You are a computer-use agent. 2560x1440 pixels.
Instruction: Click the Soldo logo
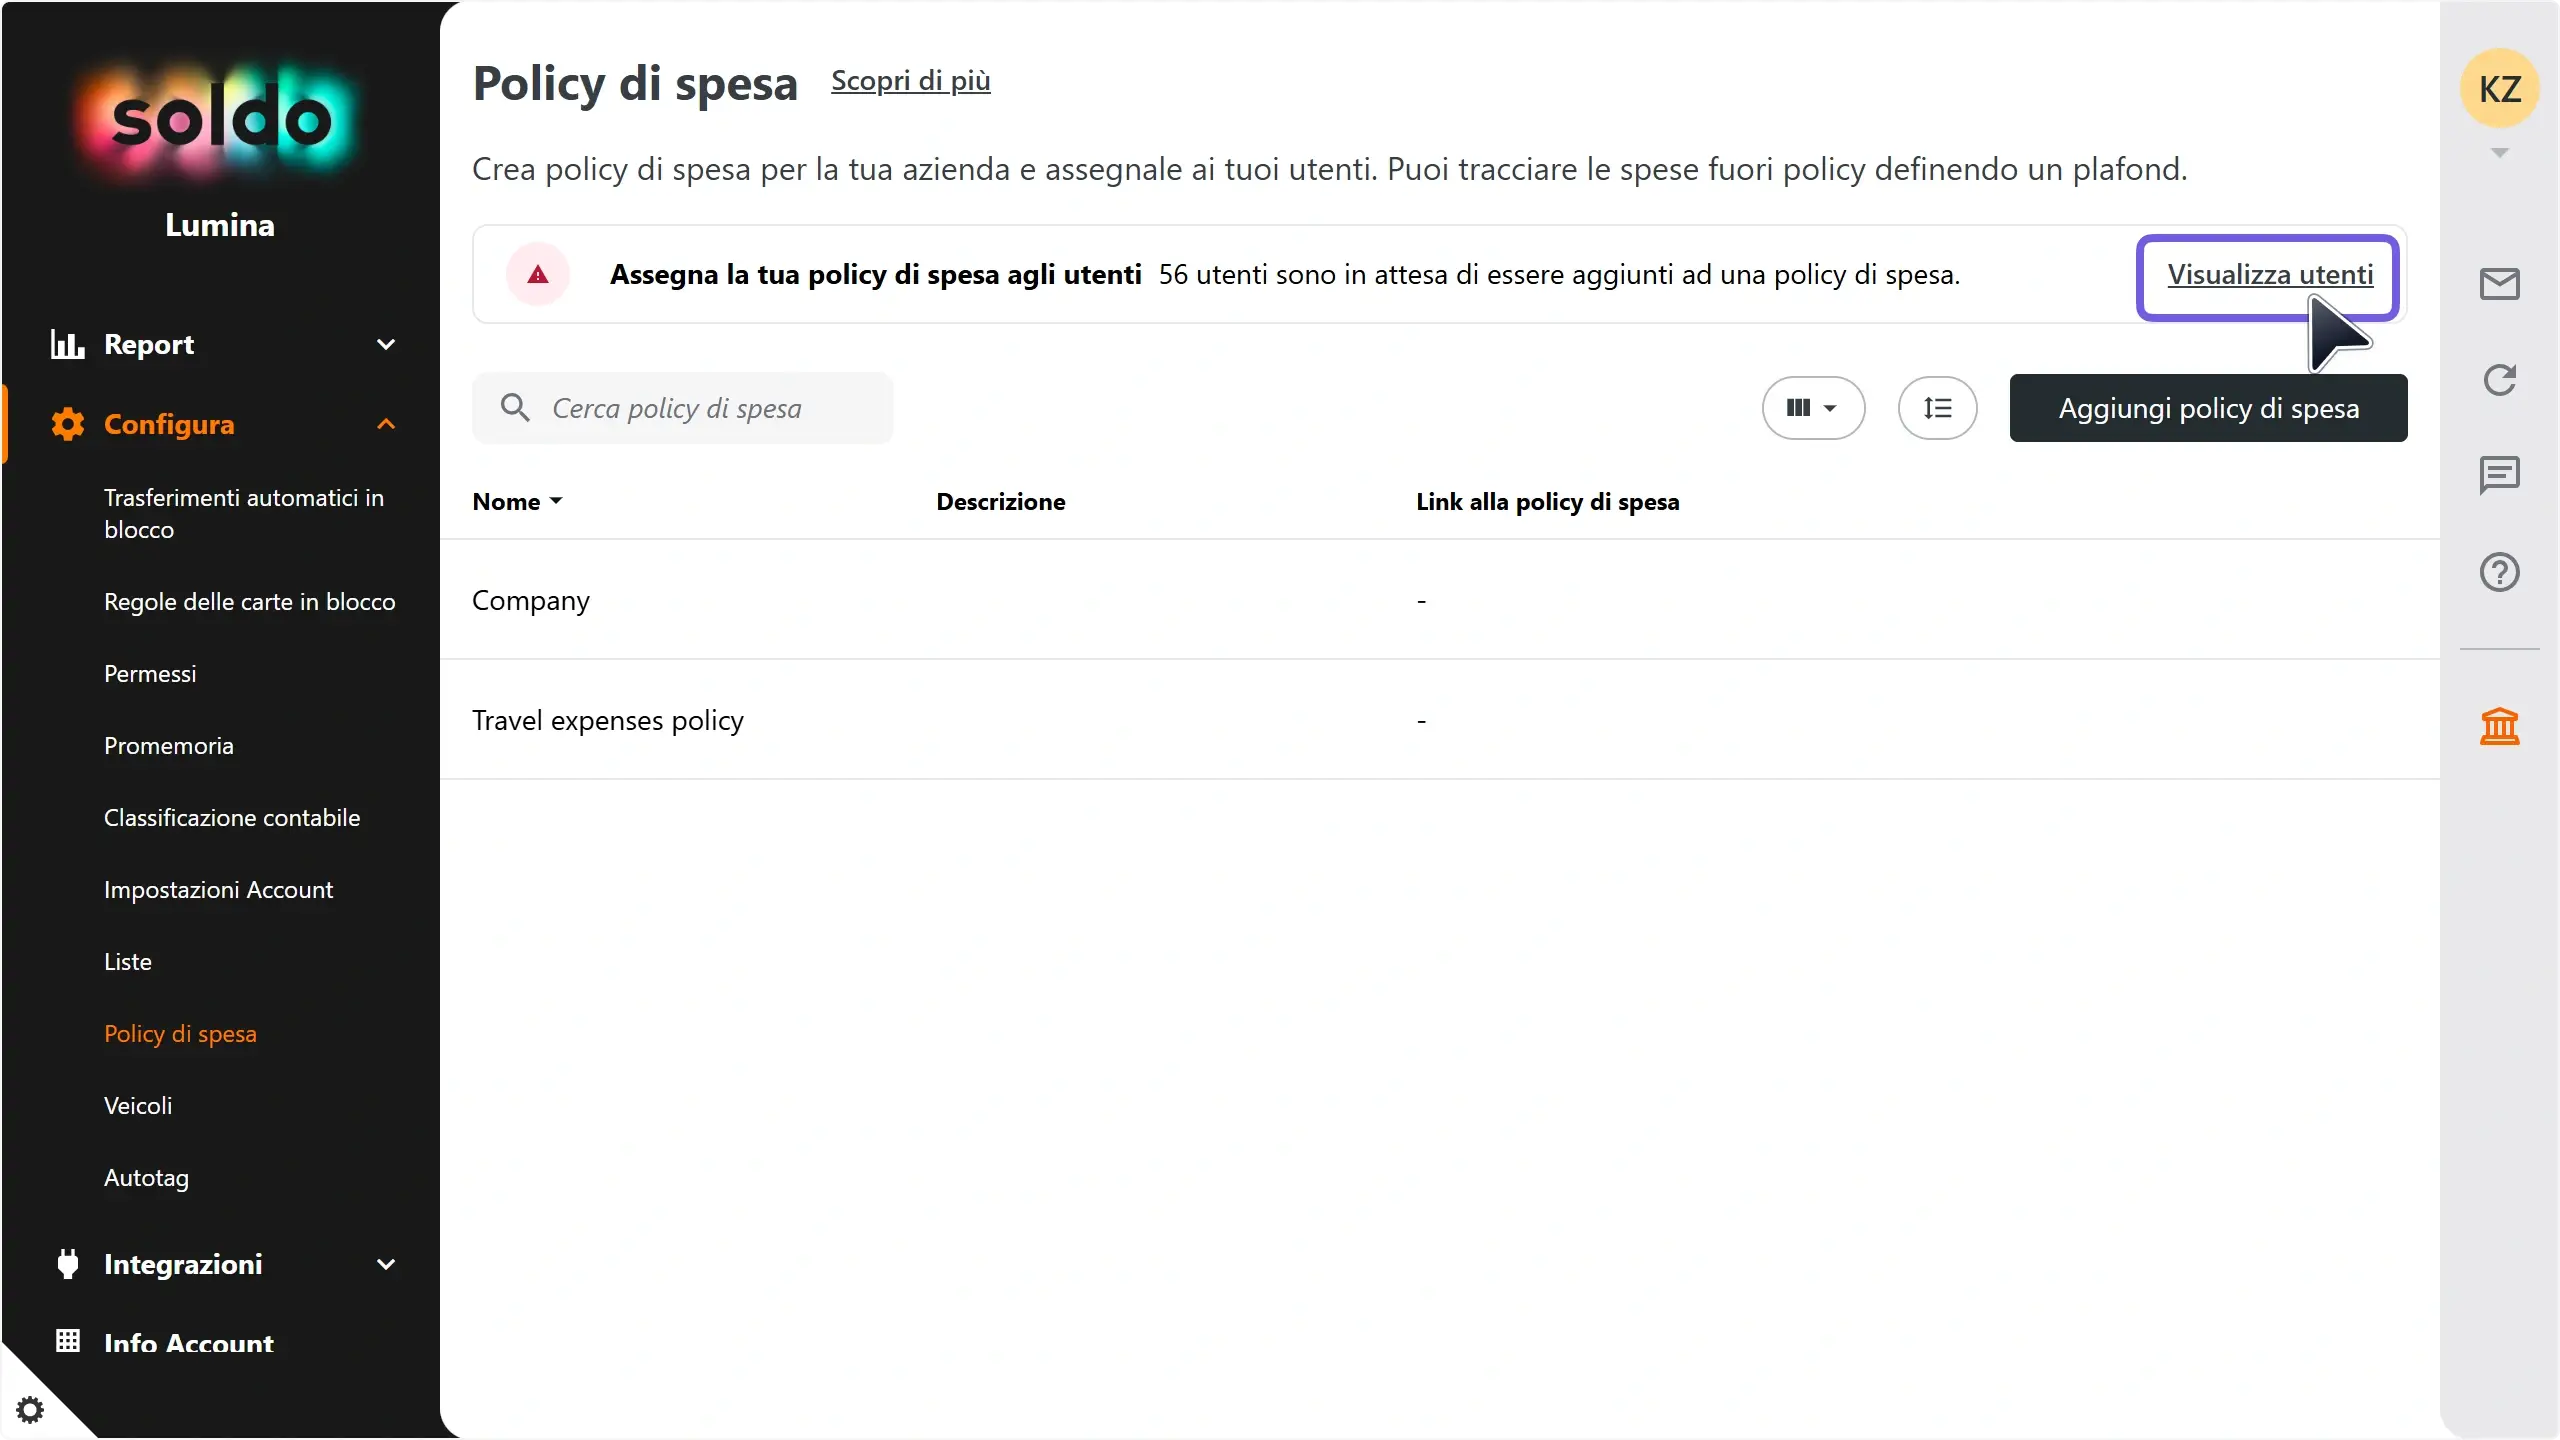point(220,121)
